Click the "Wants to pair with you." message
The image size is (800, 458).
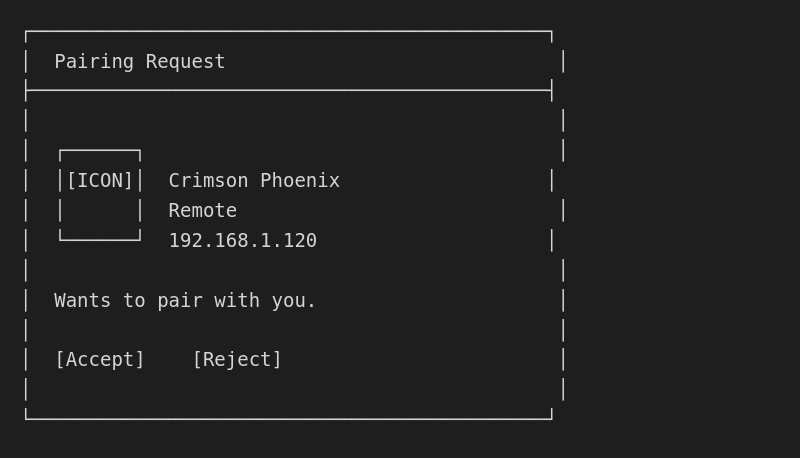click(x=185, y=301)
